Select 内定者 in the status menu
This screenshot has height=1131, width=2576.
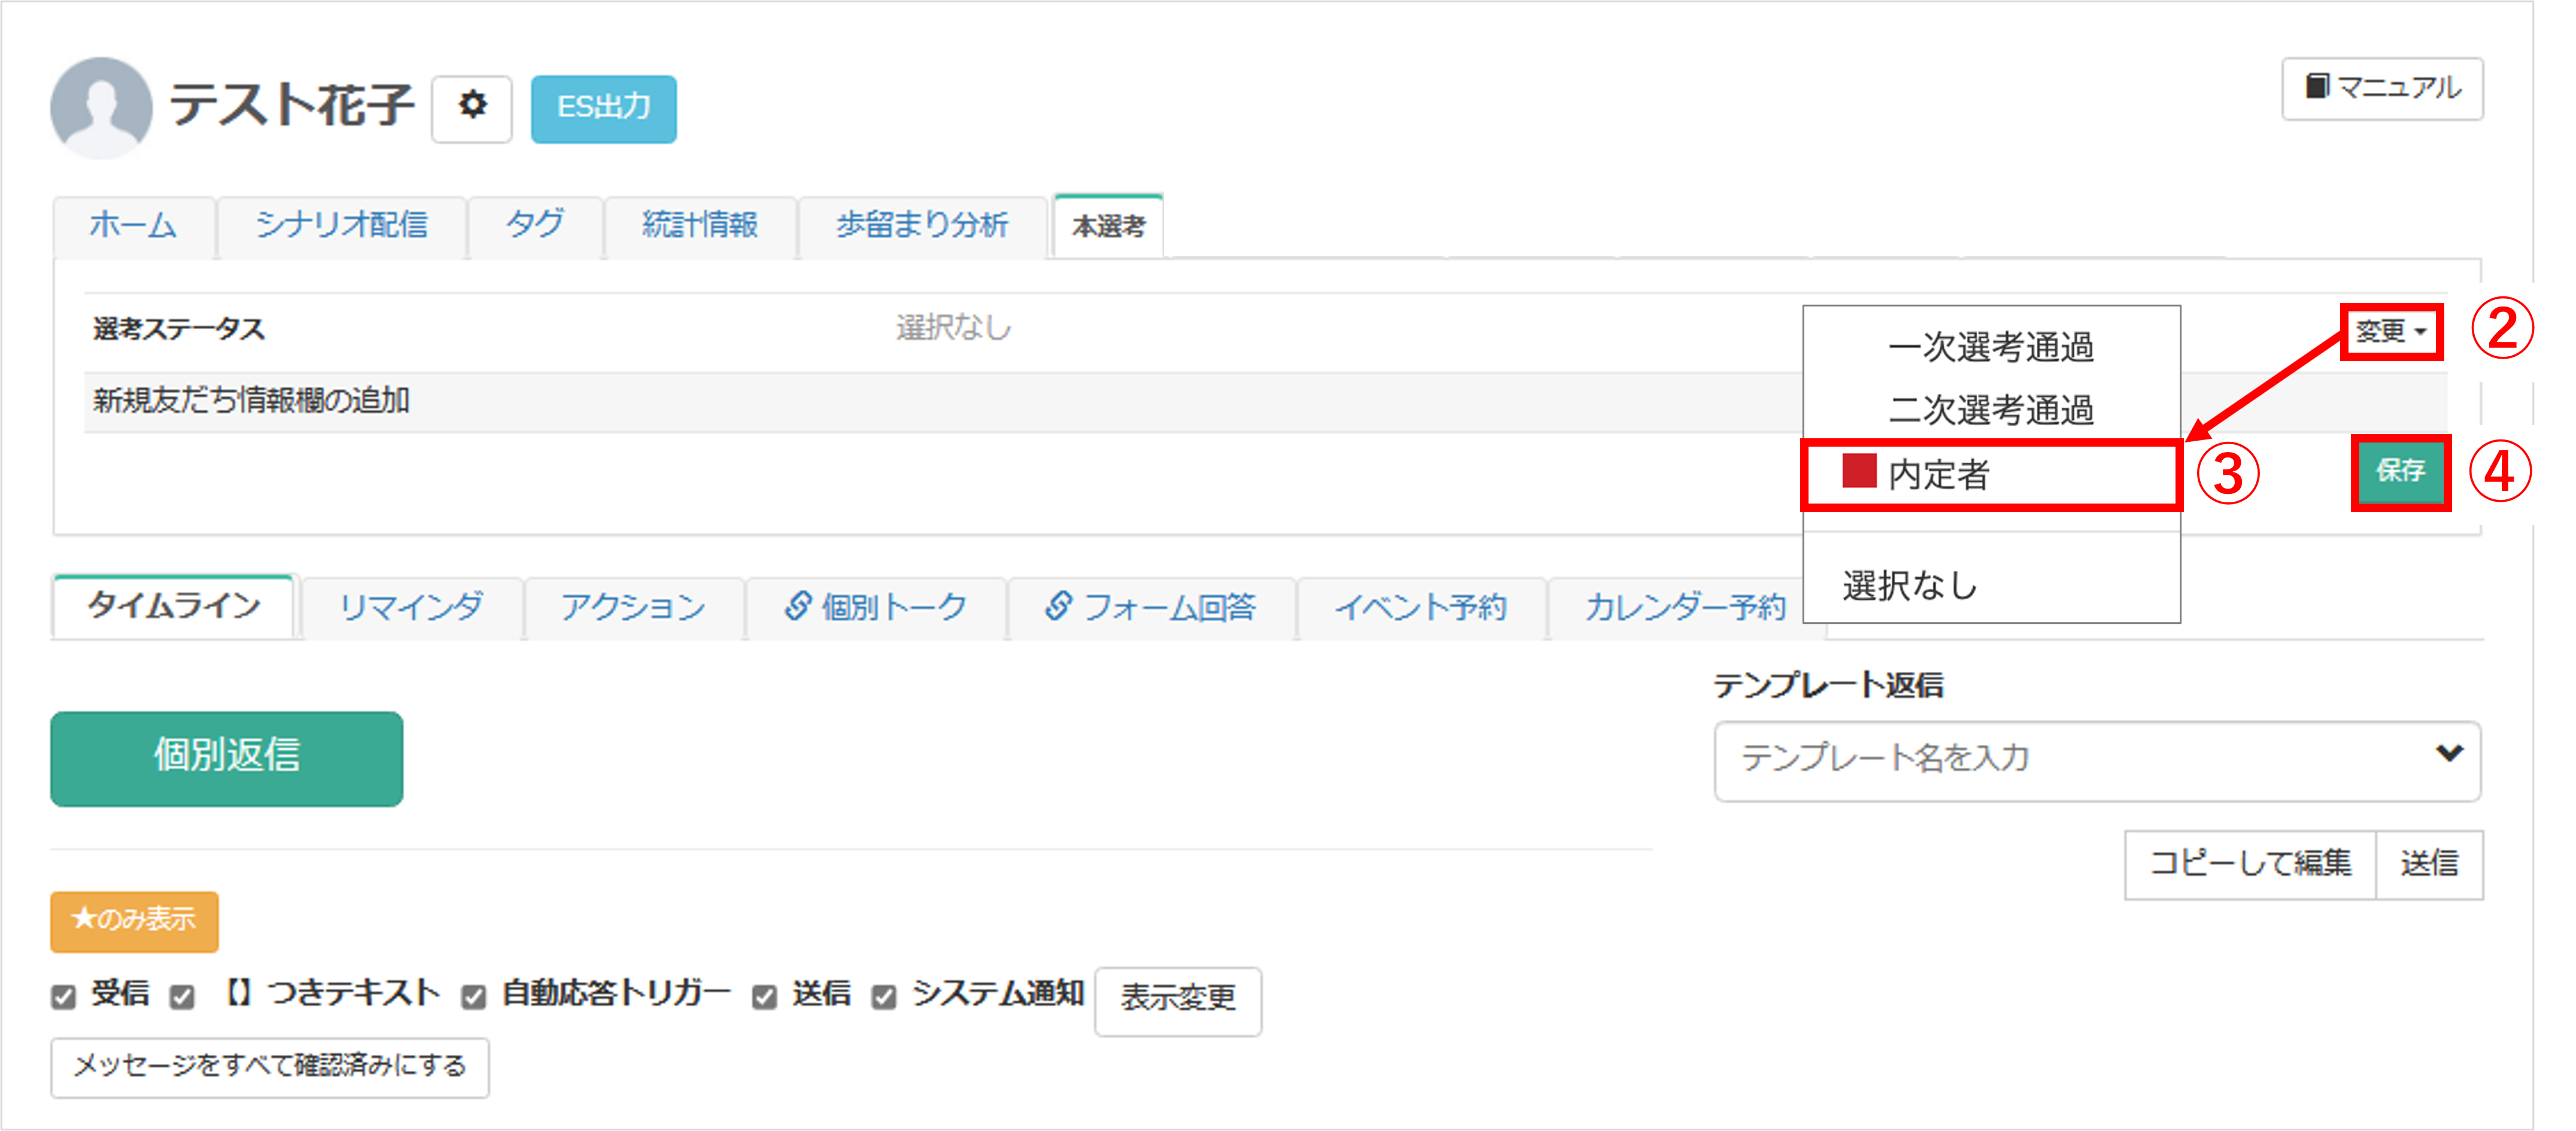pos(1990,474)
